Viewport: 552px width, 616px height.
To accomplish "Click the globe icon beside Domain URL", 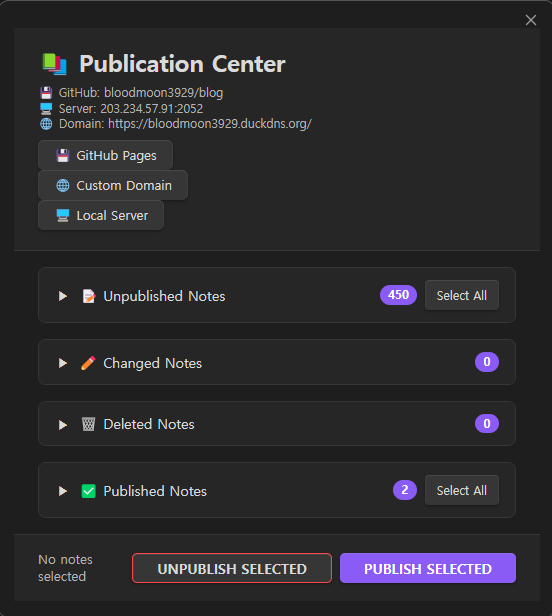I will (46, 124).
